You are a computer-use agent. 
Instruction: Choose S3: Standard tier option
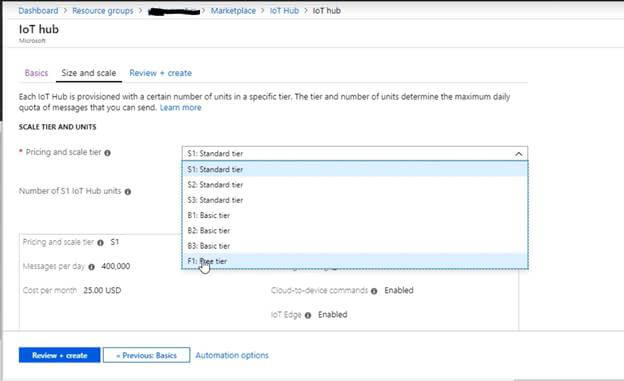tap(355, 200)
